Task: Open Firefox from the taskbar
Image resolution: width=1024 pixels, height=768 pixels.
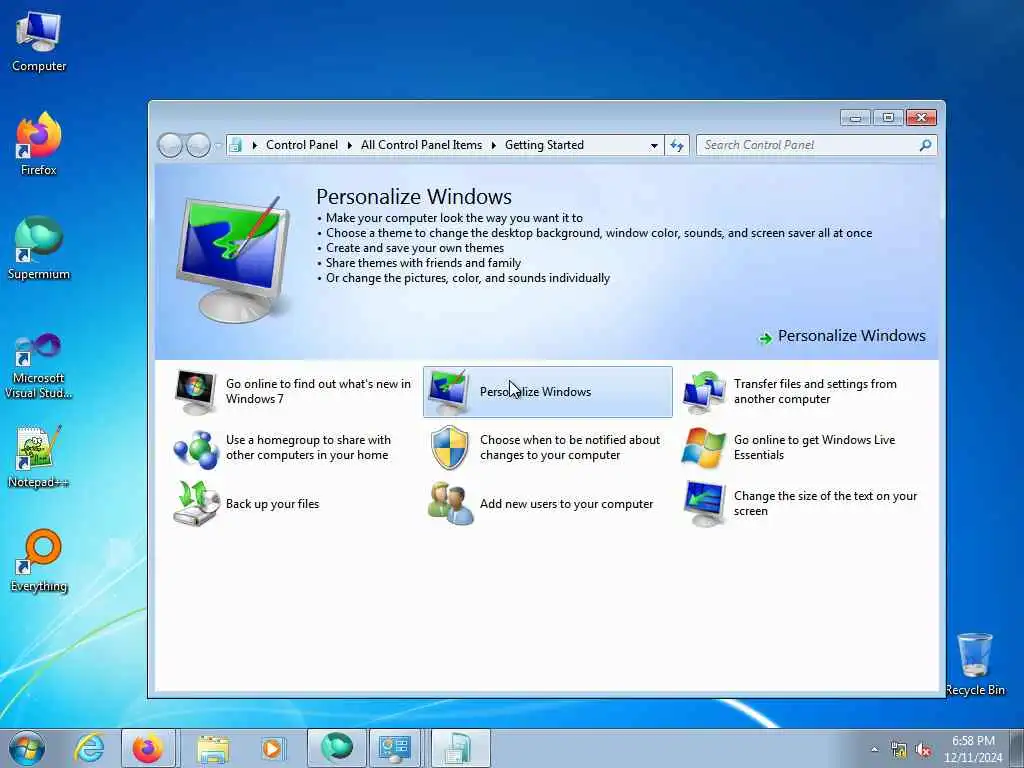Action: tap(148, 748)
